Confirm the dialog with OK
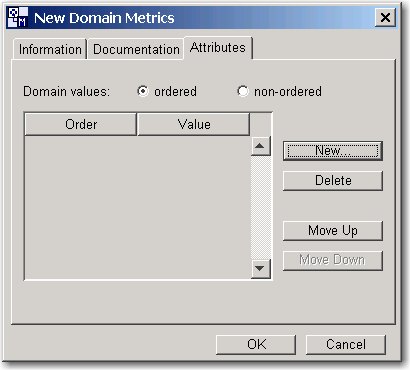The width and height of the screenshot is (410, 370). (x=256, y=345)
